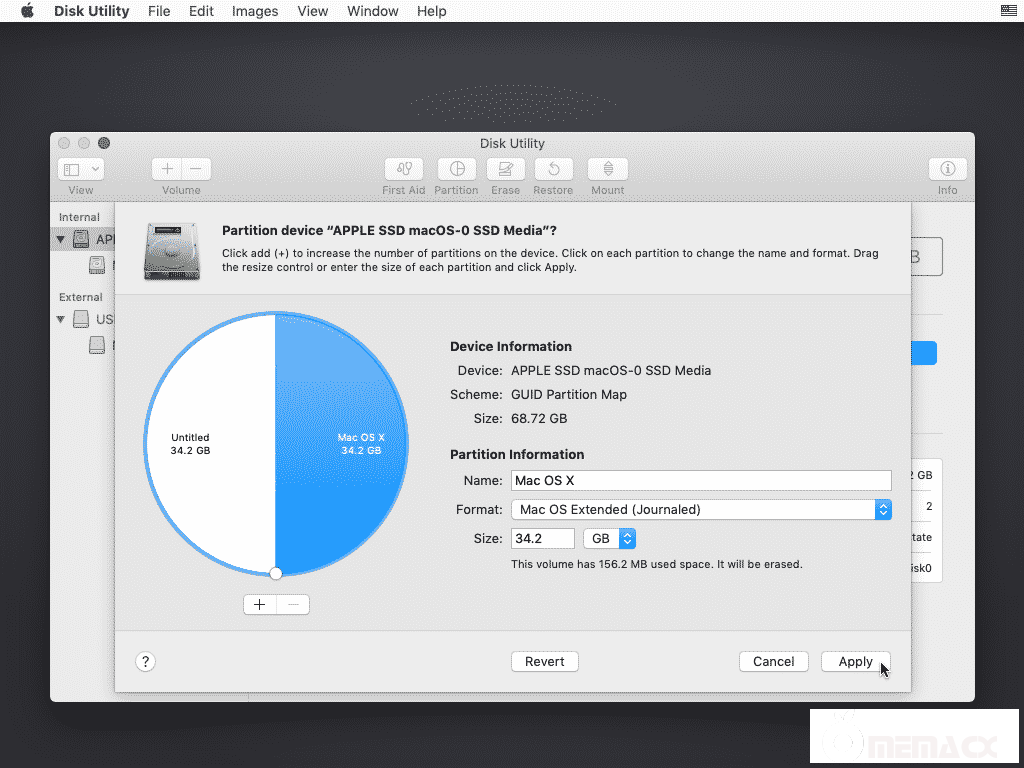This screenshot has width=1024, height=768.
Task: Click the First Aid toolbar icon
Action: [x=404, y=169]
